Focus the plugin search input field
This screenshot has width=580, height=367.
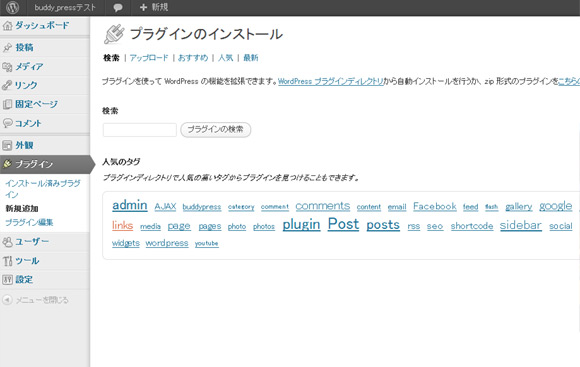[140, 130]
